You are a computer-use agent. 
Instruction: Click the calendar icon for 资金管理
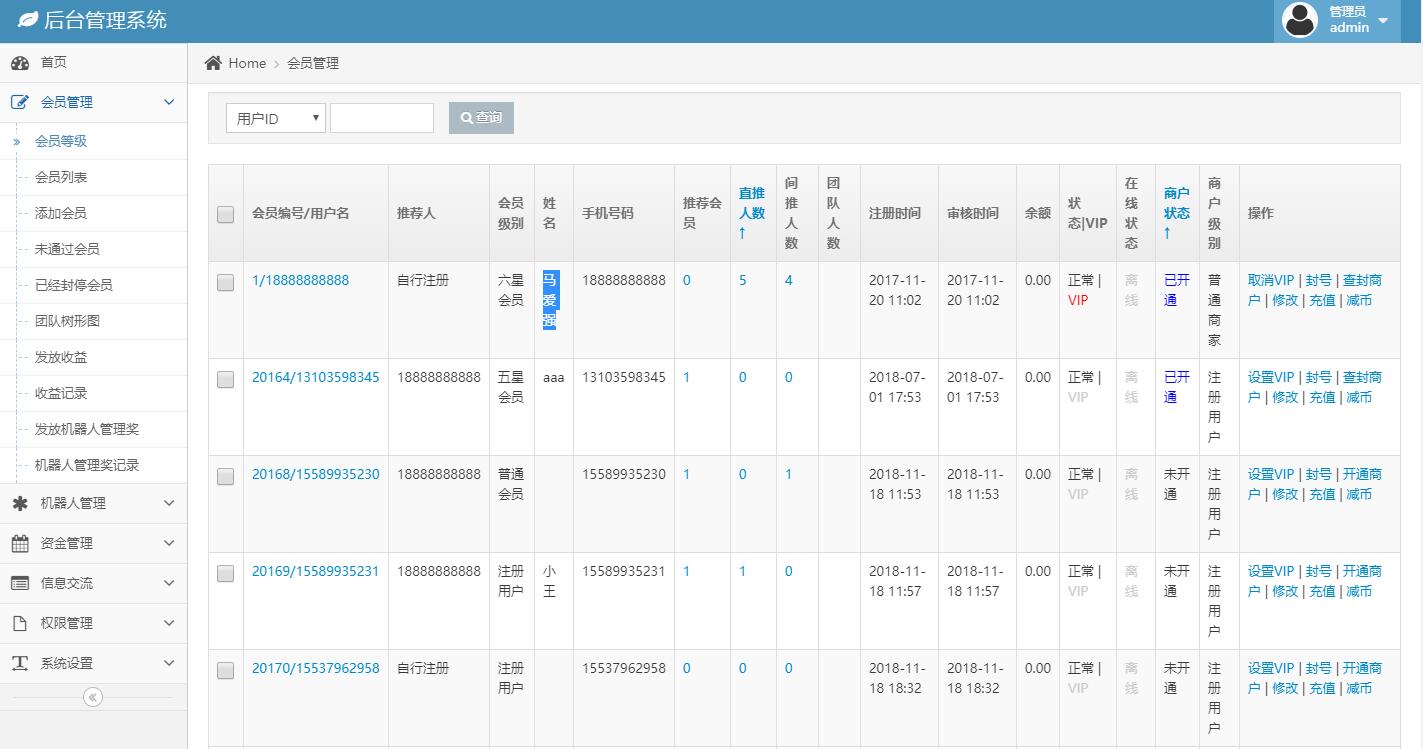(x=20, y=544)
